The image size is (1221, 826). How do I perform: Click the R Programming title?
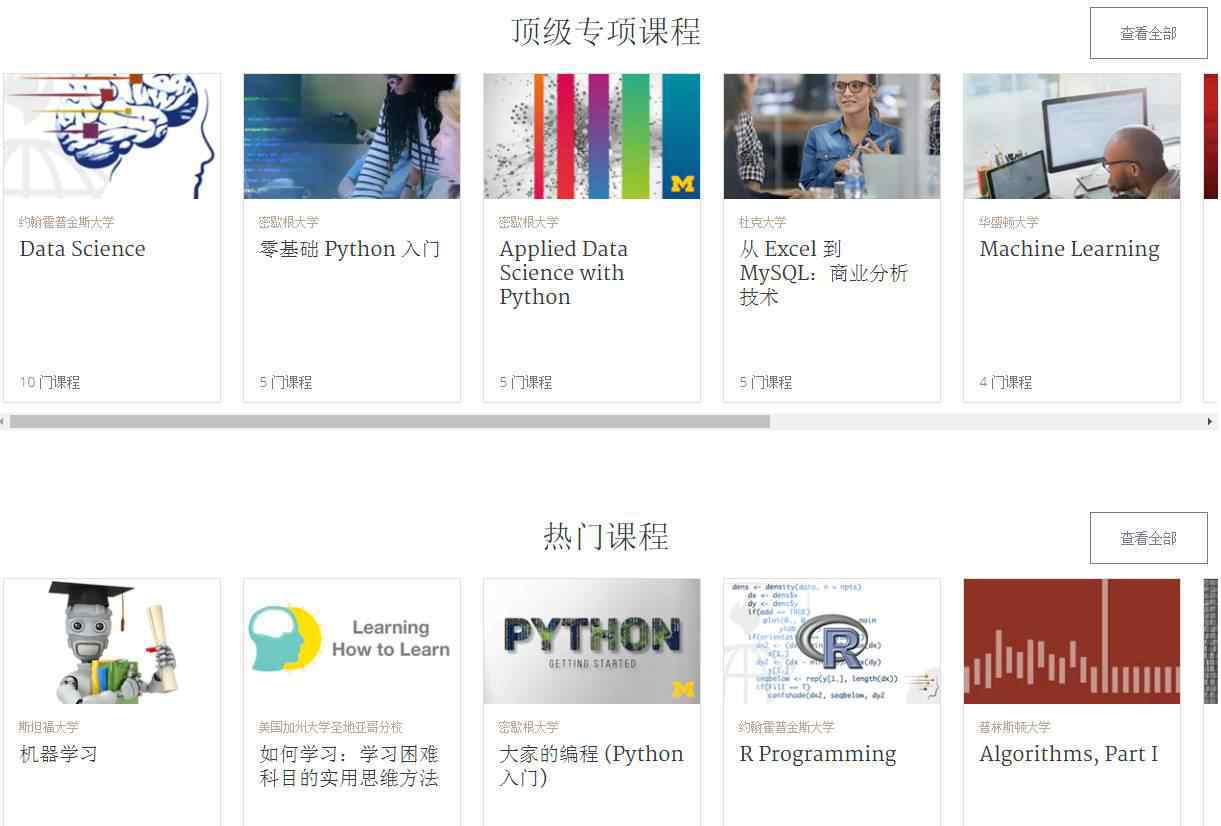click(818, 754)
